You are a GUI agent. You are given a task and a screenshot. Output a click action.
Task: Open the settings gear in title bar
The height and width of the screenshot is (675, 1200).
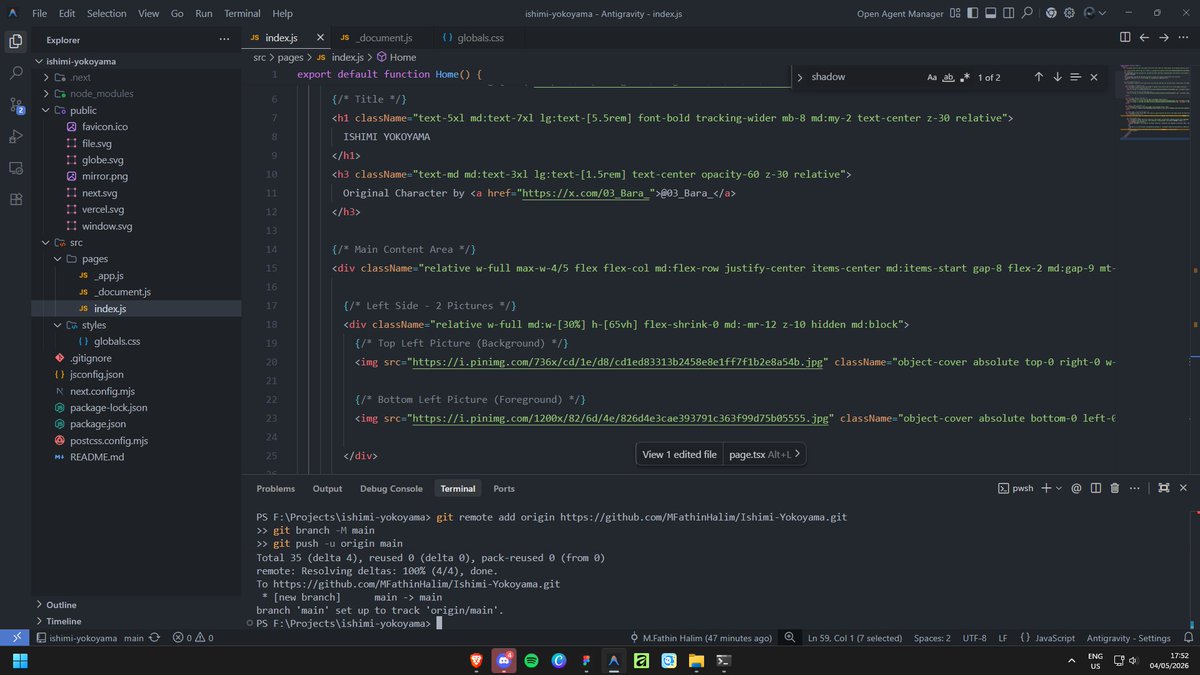click(1069, 14)
